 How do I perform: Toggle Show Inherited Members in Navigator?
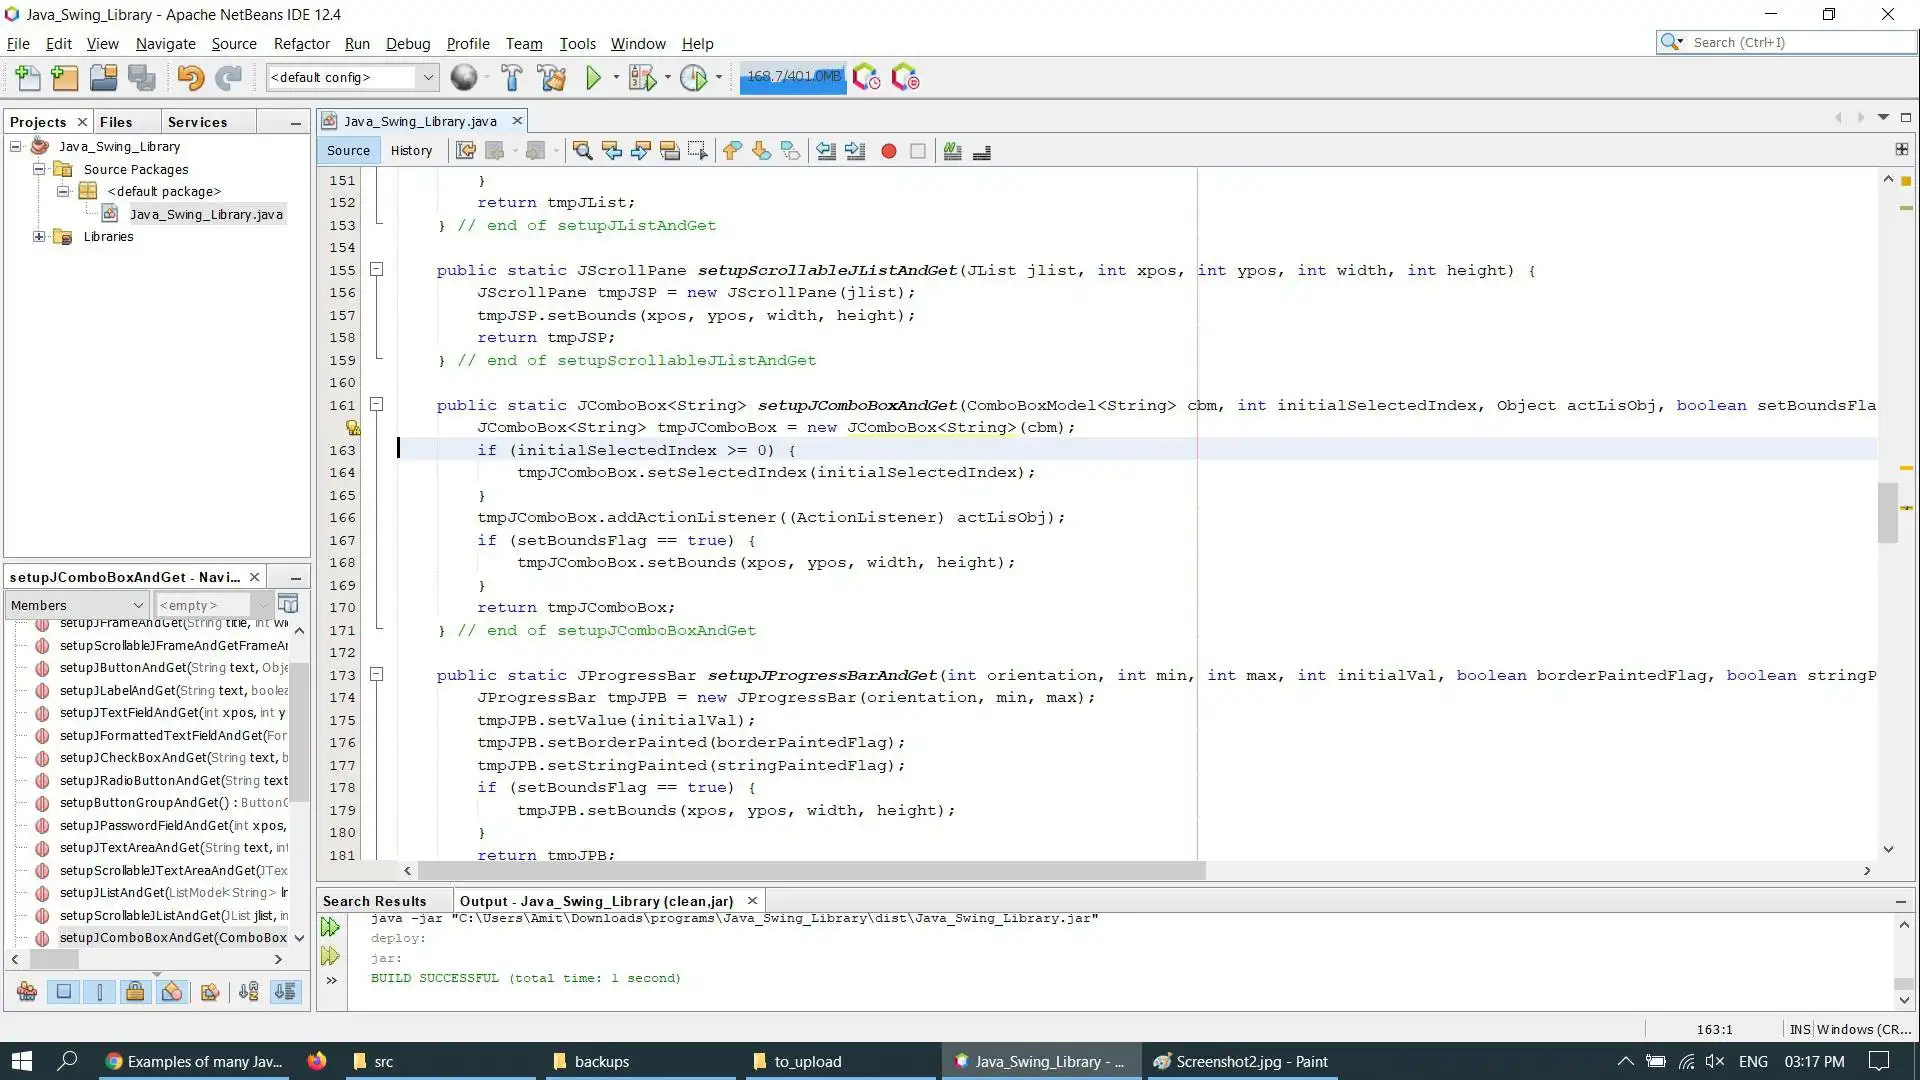tap(27, 992)
